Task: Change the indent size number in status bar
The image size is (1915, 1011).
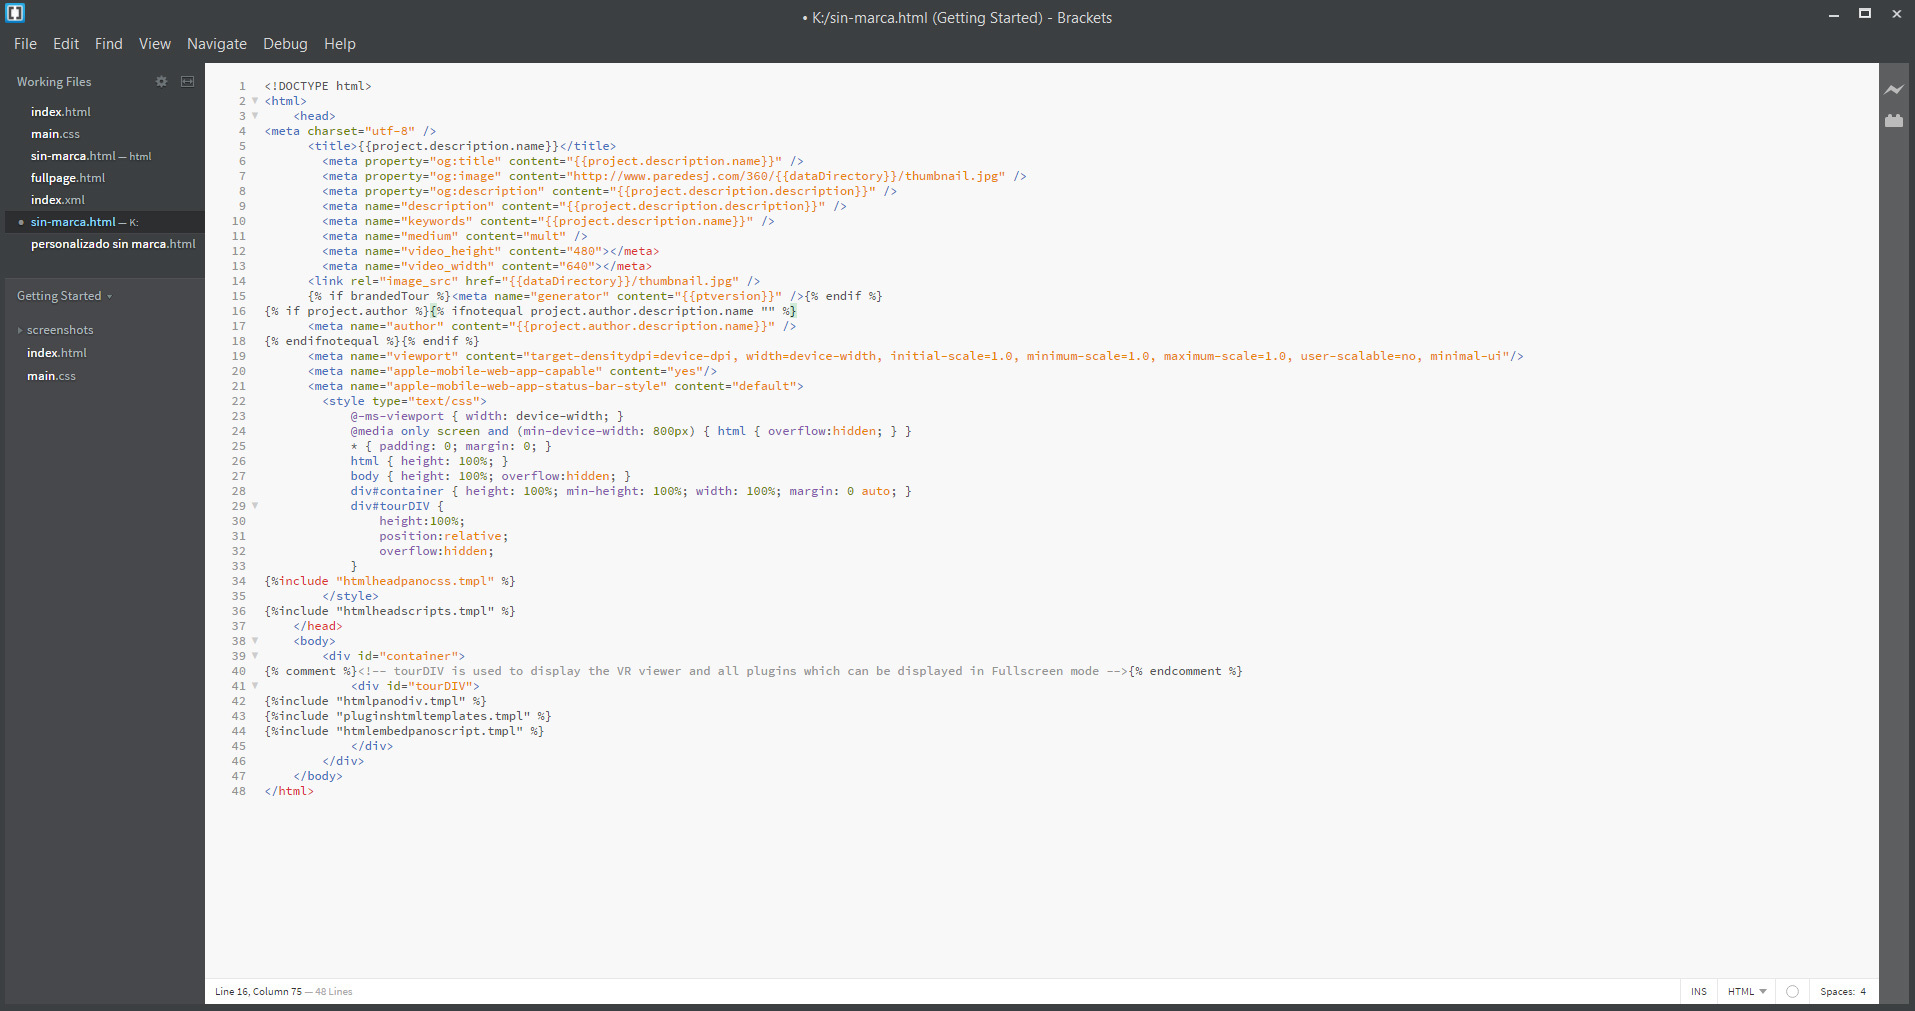Action: tap(1863, 992)
